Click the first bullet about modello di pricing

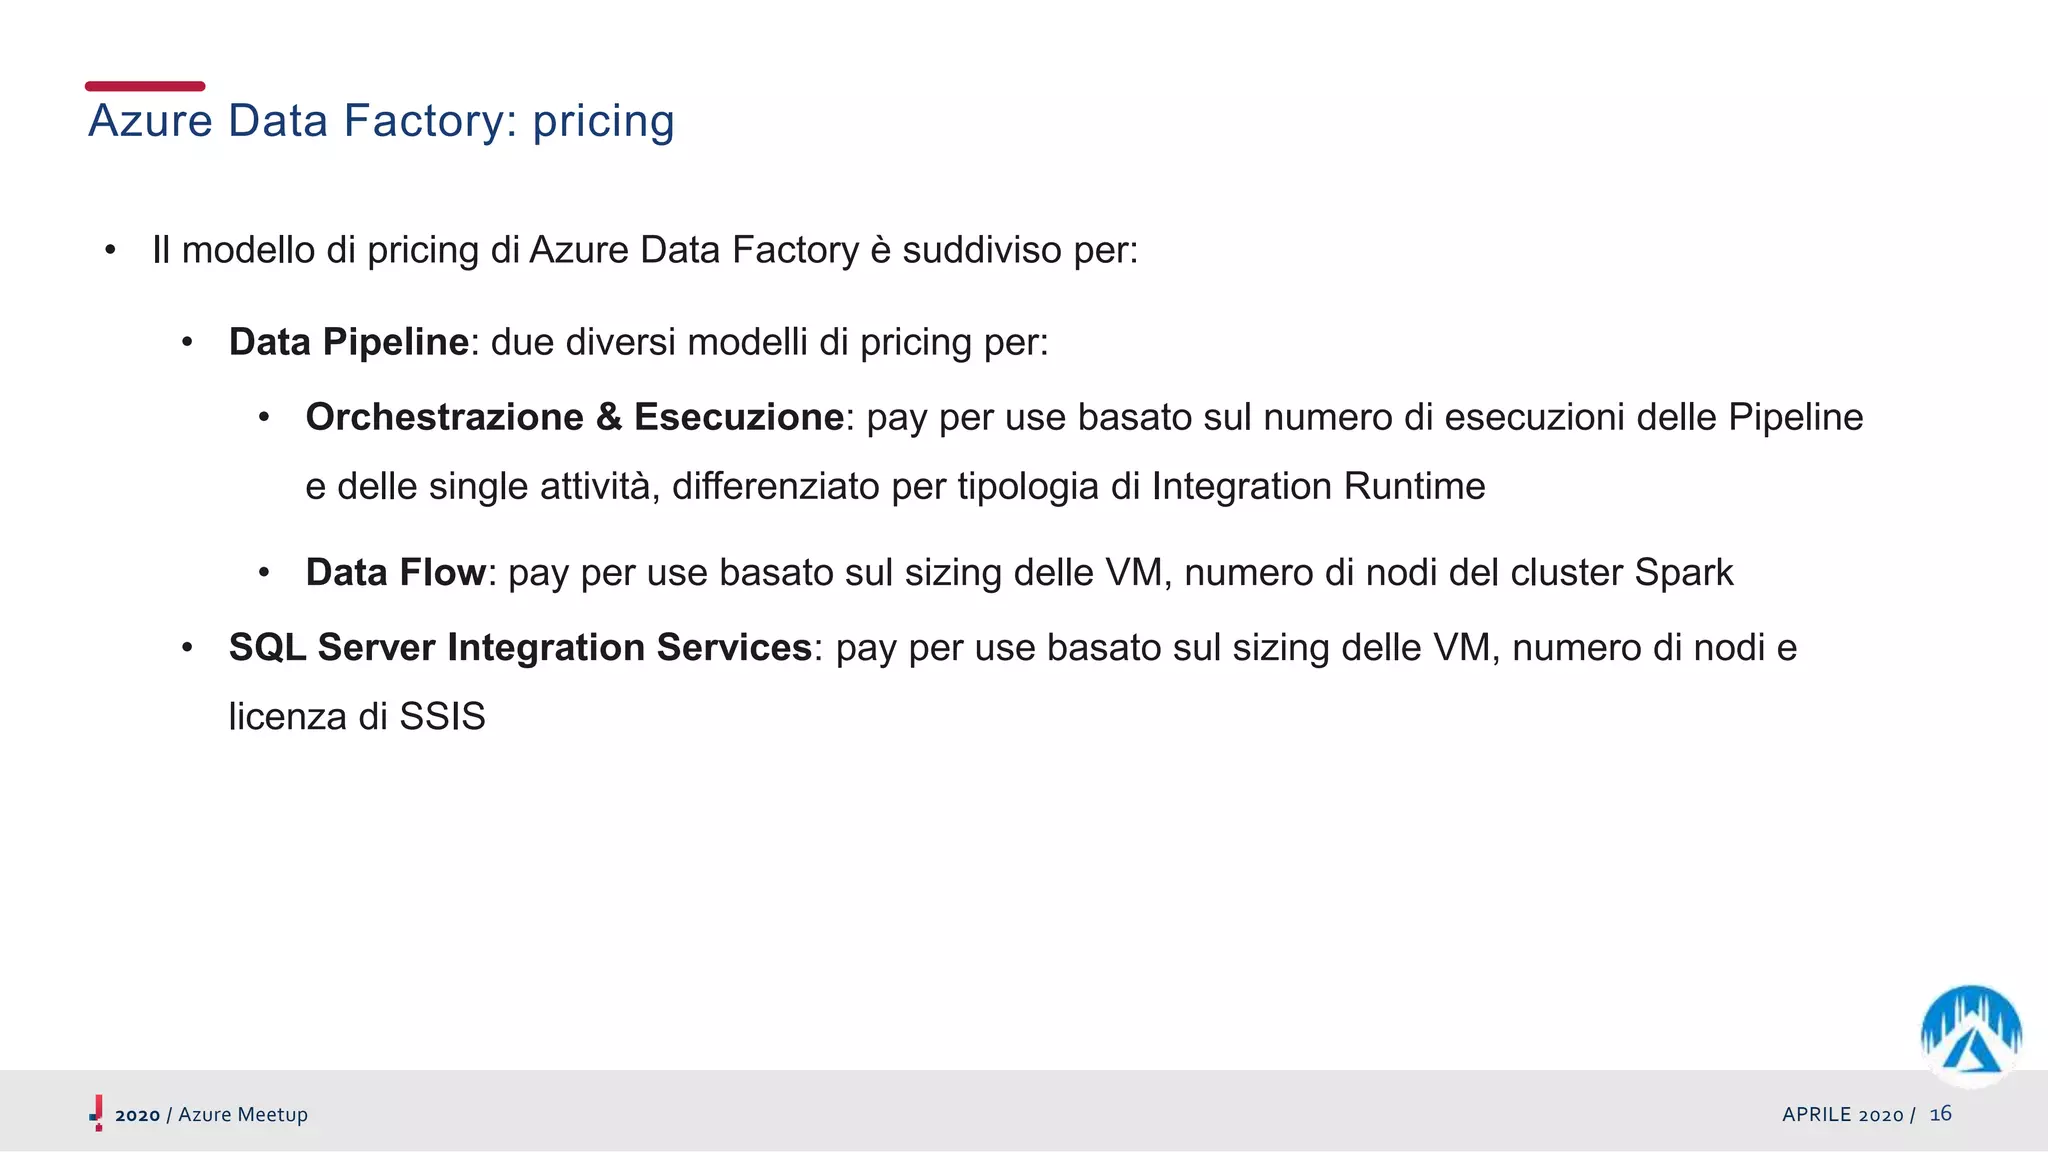coord(645,250)
